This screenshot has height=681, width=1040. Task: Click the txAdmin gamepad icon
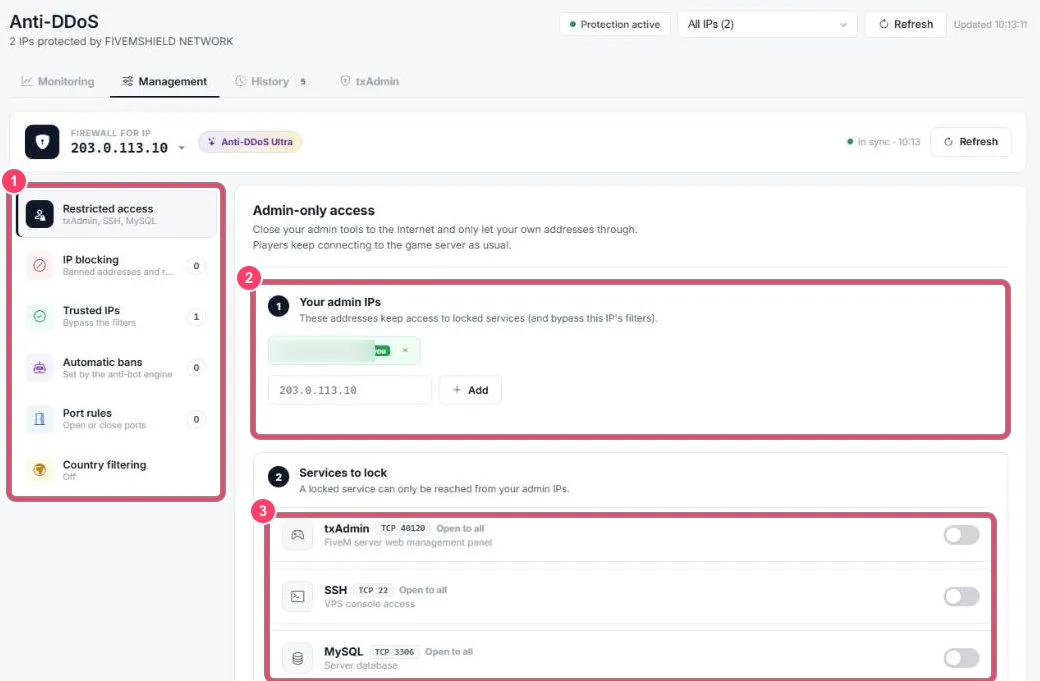297,534
